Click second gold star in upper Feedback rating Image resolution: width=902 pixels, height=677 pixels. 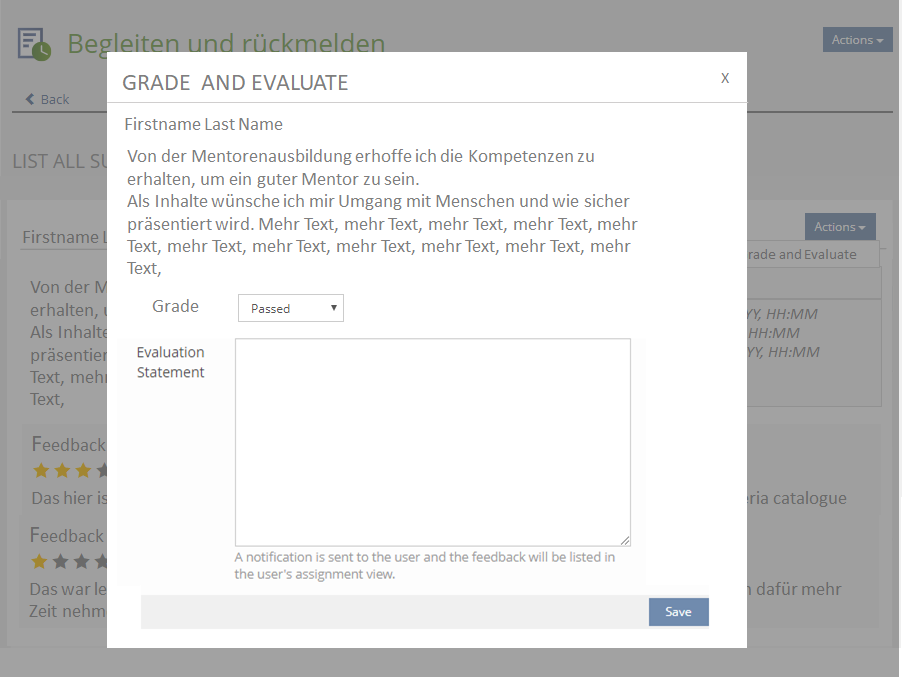point(62,470)
